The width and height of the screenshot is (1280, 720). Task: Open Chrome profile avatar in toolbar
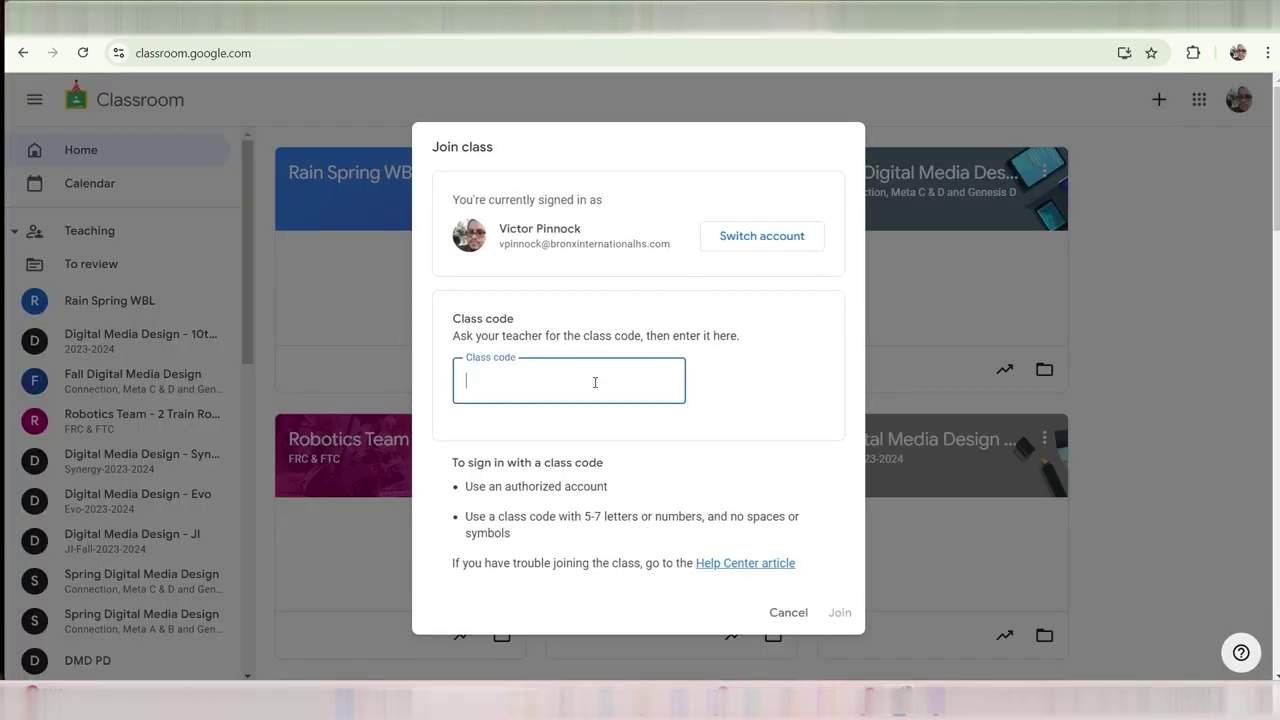tap(1238, 53)
